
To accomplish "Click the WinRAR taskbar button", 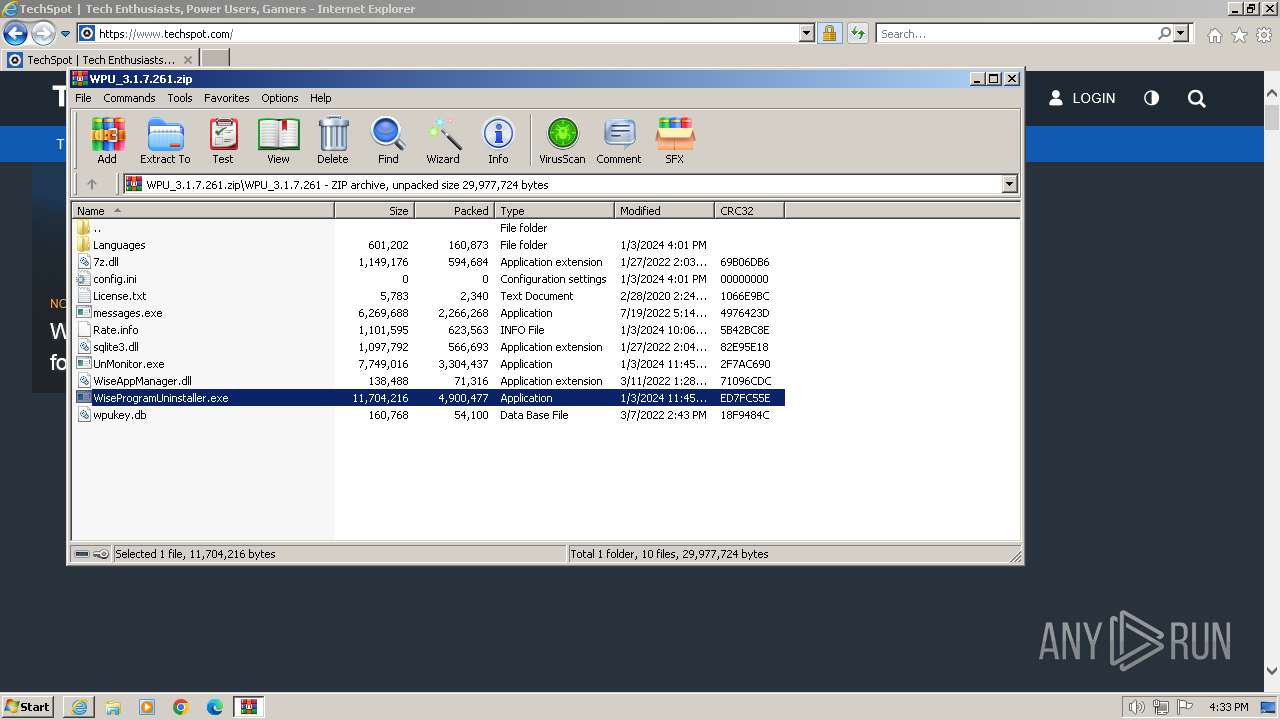I will [248, 706].
